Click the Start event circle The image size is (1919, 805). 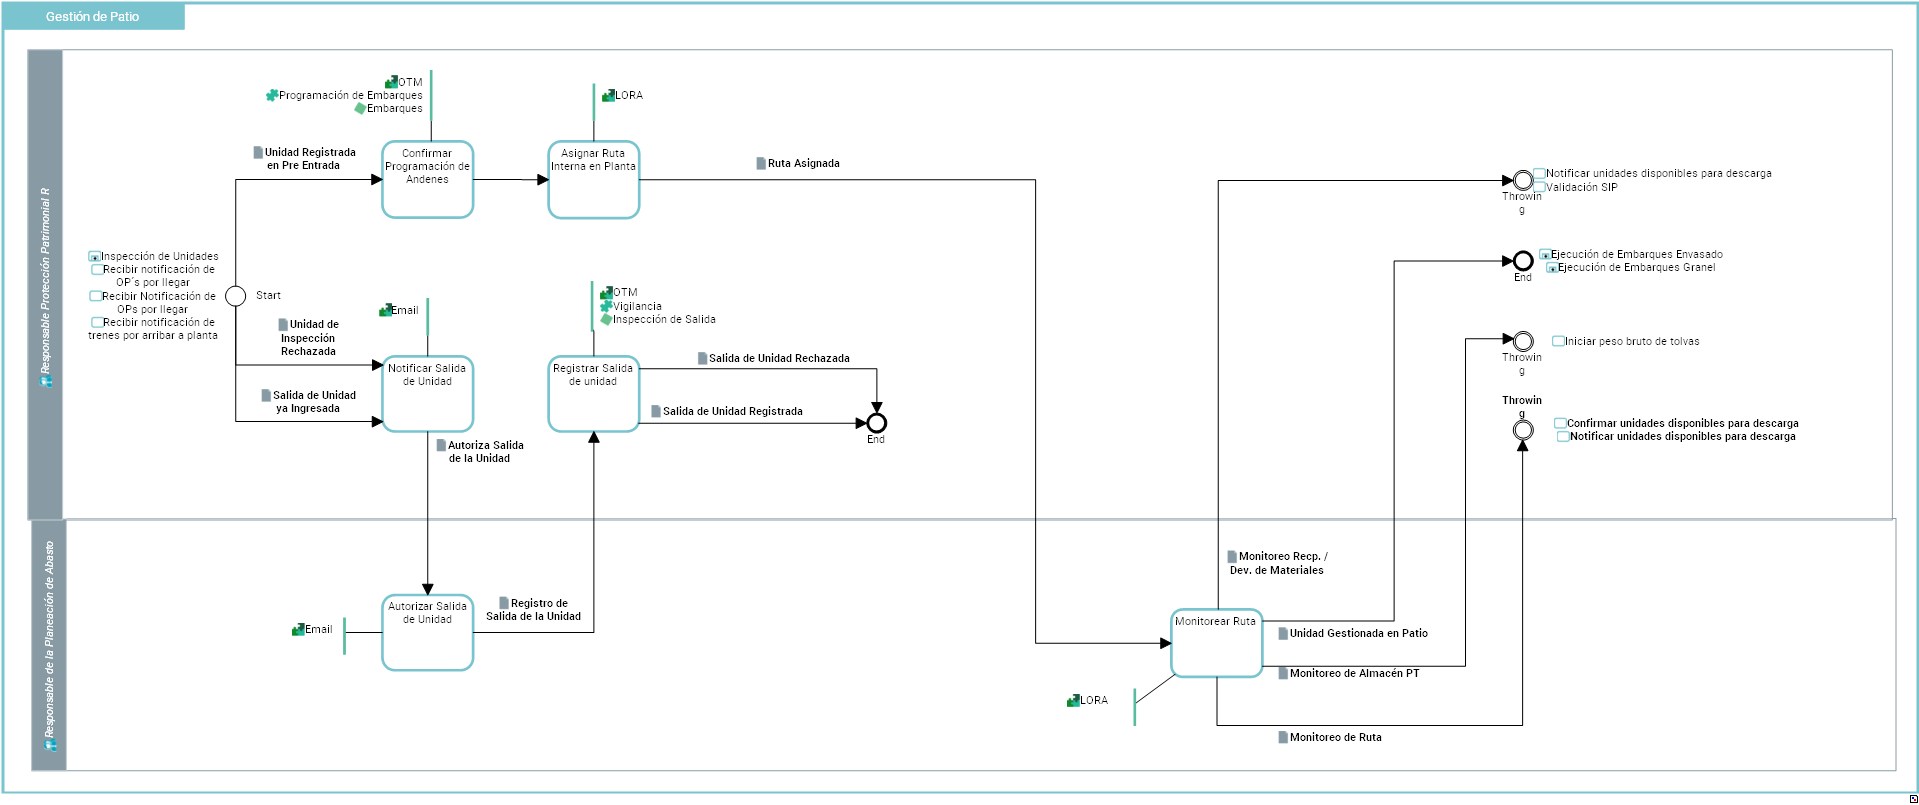coord(235,296)
